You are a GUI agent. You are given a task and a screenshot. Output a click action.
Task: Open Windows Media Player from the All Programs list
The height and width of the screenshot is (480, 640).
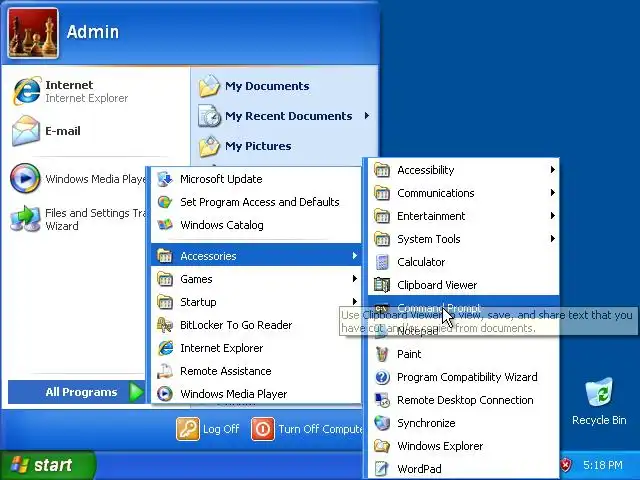tap(256, 393)
